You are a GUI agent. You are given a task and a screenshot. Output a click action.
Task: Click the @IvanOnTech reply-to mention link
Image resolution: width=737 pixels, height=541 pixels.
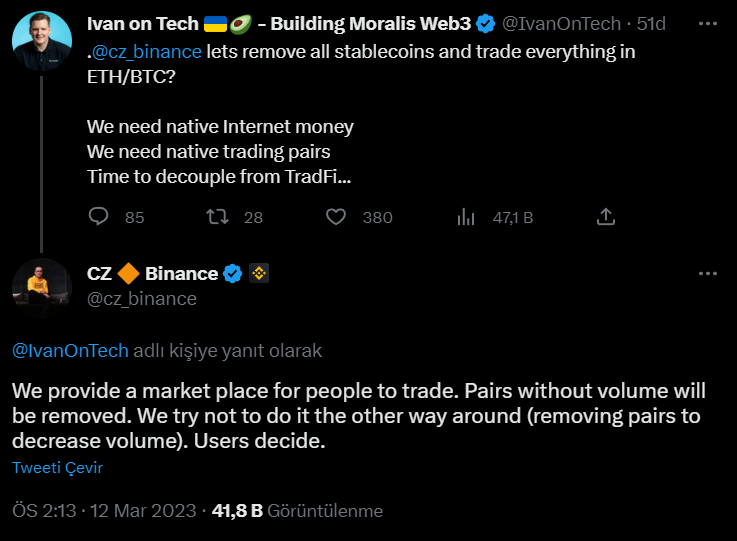tap(70, 351)
